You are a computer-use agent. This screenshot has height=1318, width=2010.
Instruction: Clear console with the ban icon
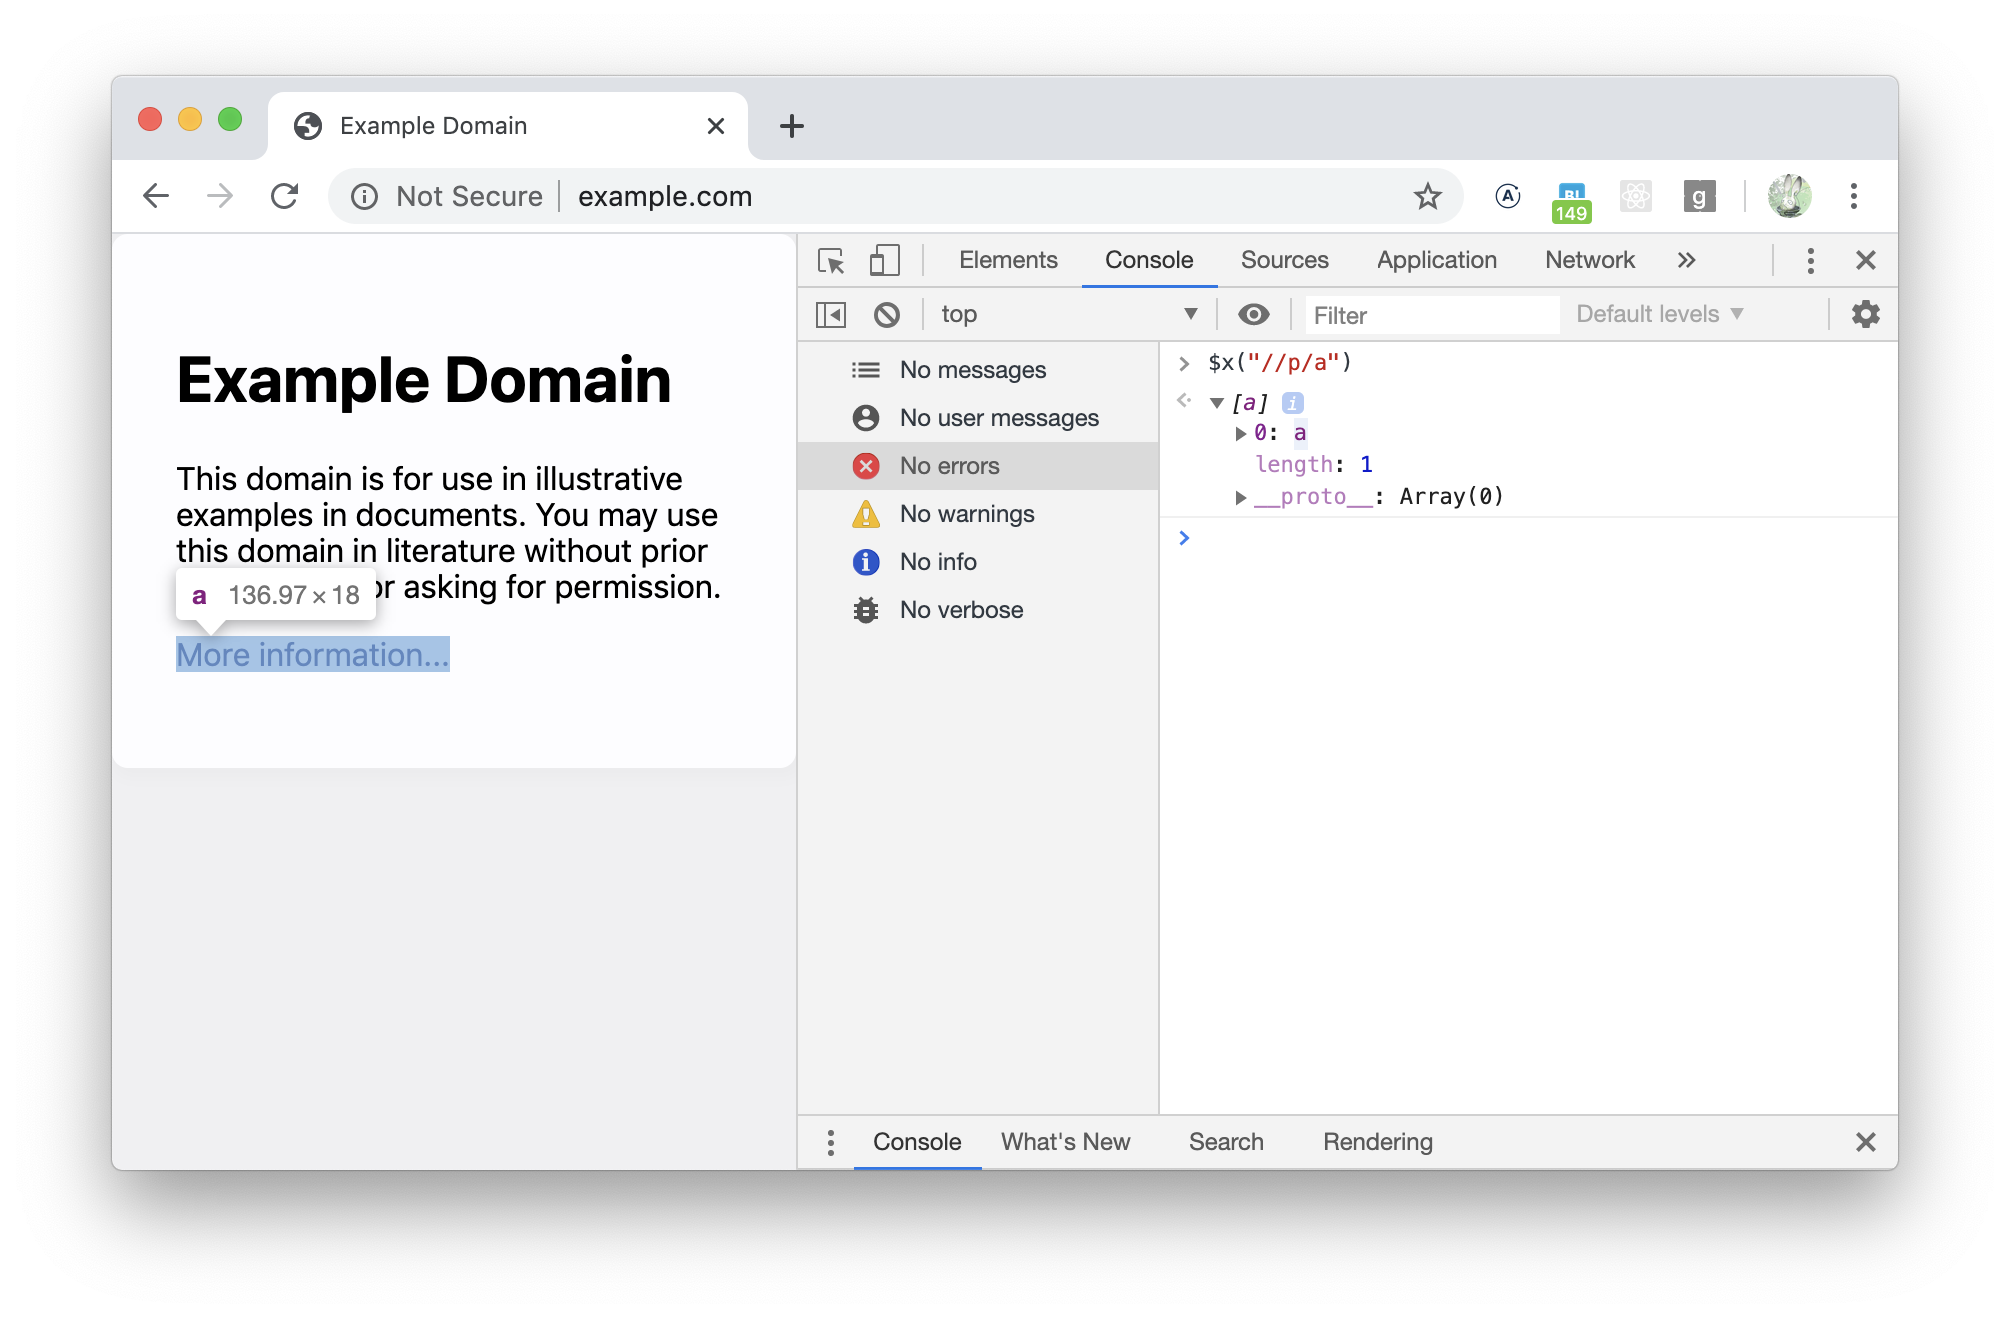pyautogui.click(x=886, y=315)
